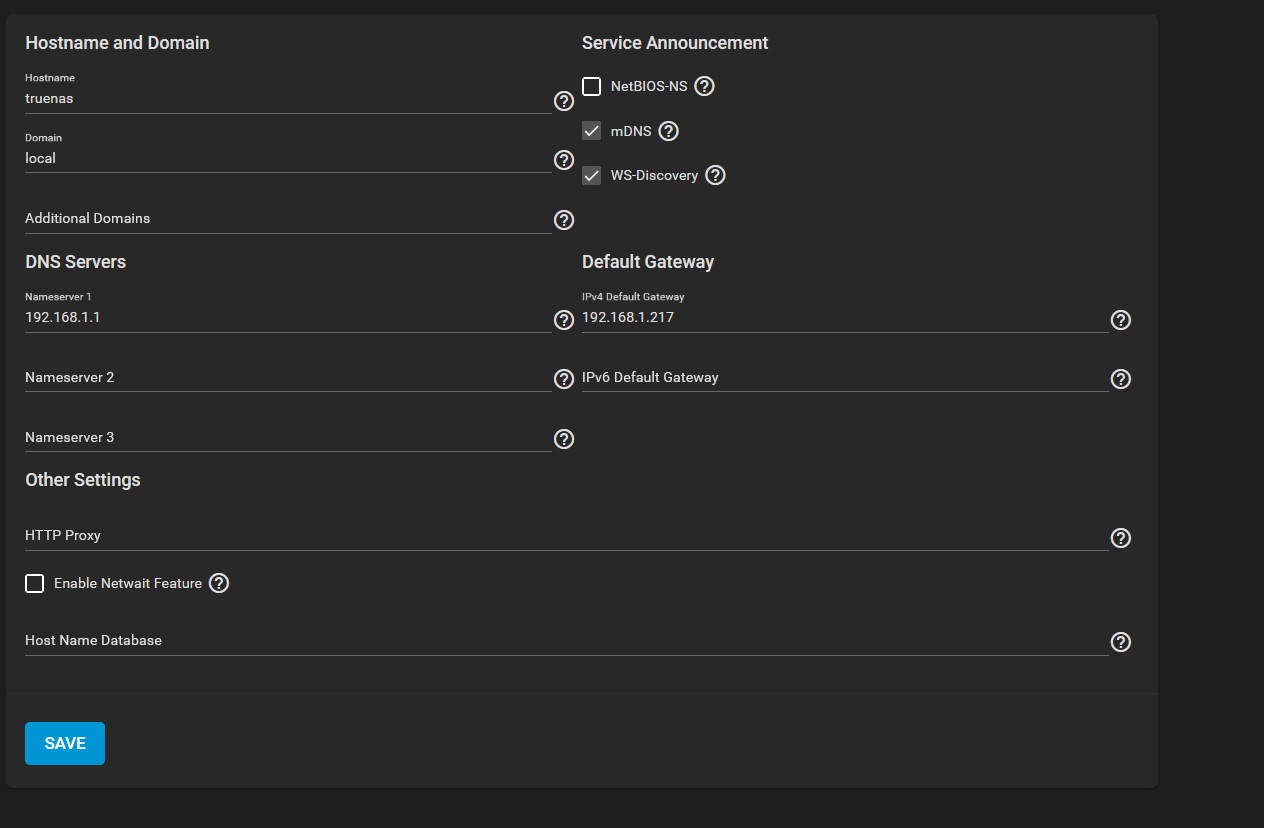Open help tooltip for Hostname field
This screenshot has height=828, width=1264.
pos(564,101)
